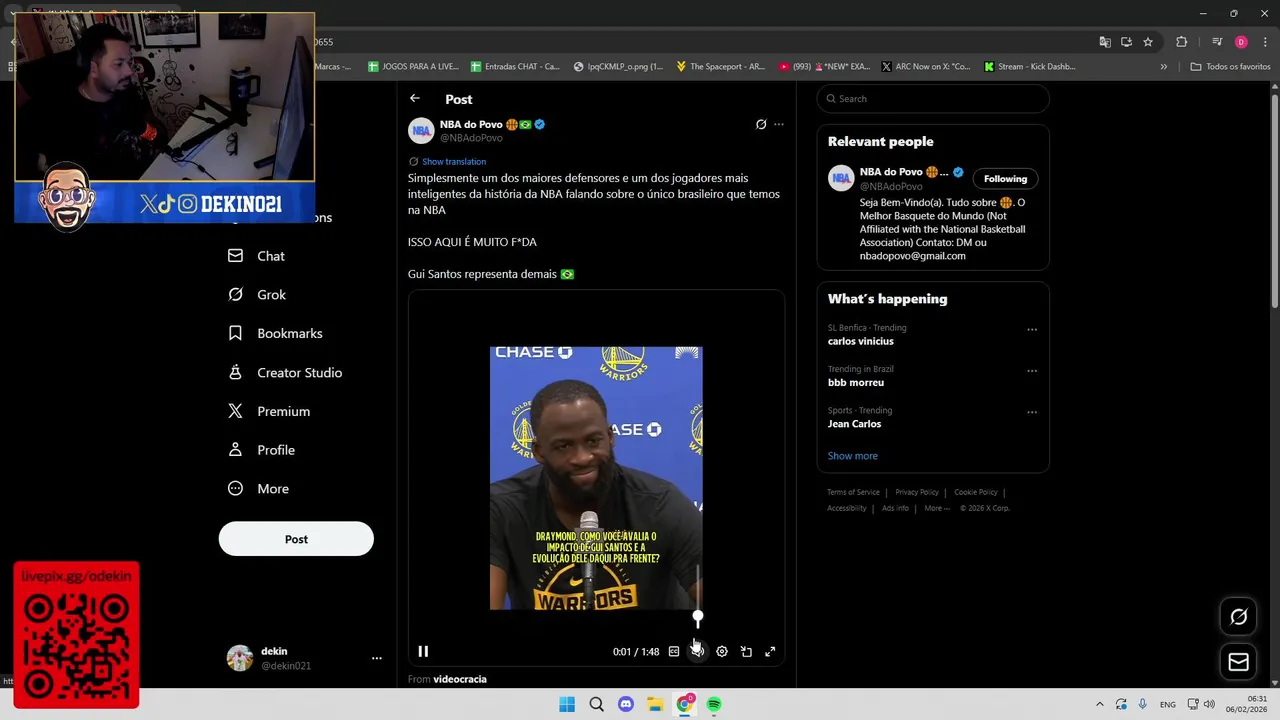The height and width of the screenshot is (720, 1280).
Task: Open Chrome media controls icon
Action: 1217,42
